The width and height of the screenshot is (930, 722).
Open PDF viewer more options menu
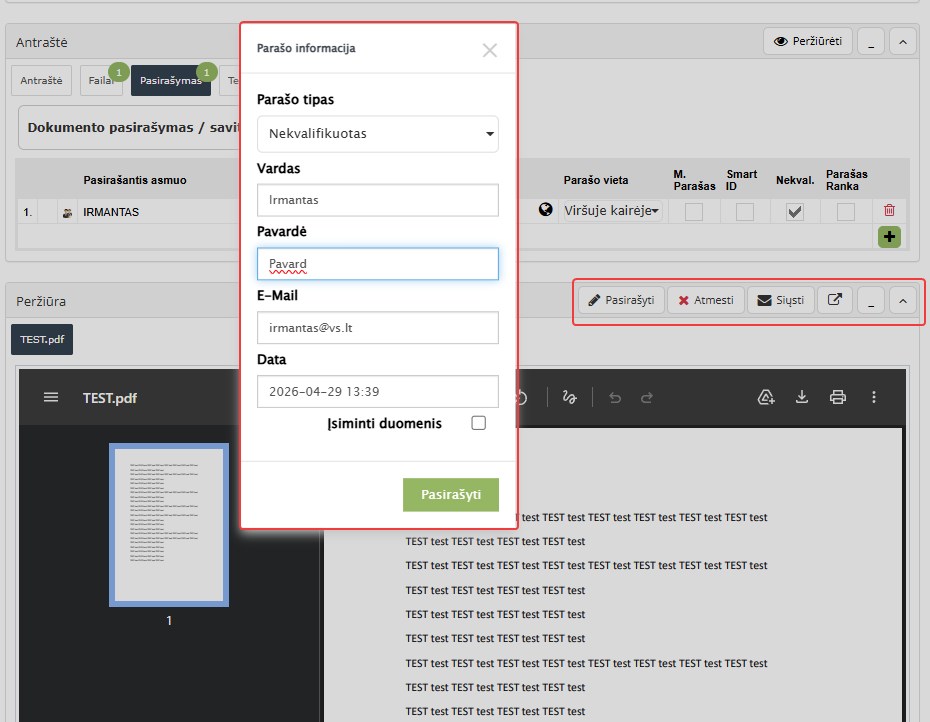pyautogui.click(x=874, y=397)
